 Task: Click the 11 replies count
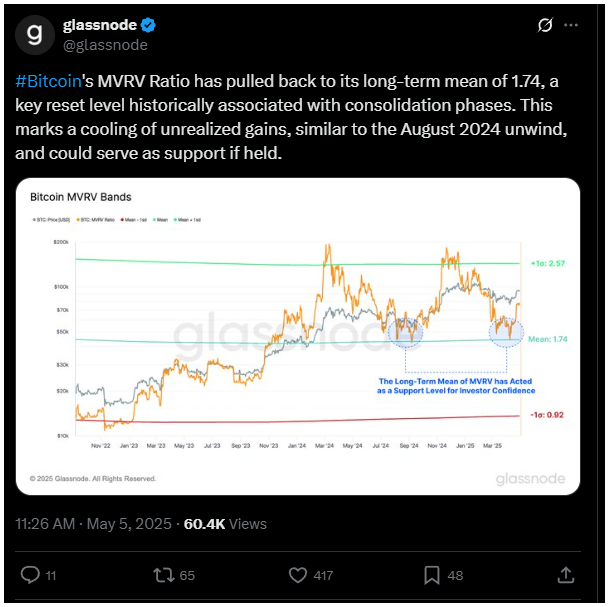[51, 576]
